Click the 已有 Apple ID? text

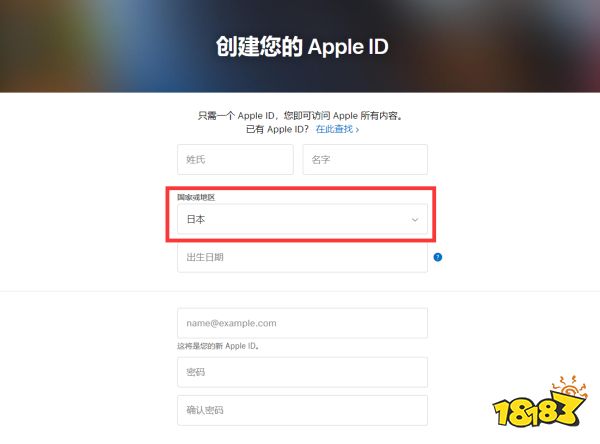(x=277, y=129)
